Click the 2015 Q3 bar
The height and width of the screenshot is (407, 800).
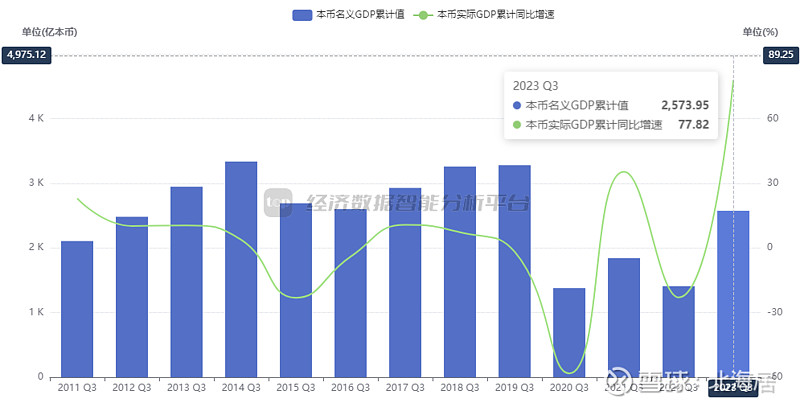click(296, 290)
